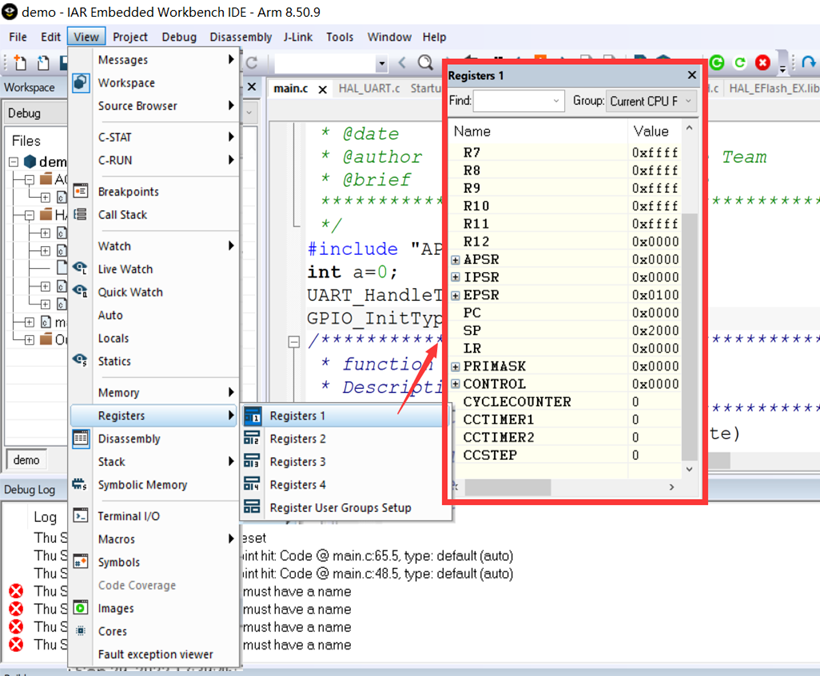Screen dimensions: 820x676
Task: Close the Registers 1 panel
Action: pyautogui.click(x=692, y=75)
